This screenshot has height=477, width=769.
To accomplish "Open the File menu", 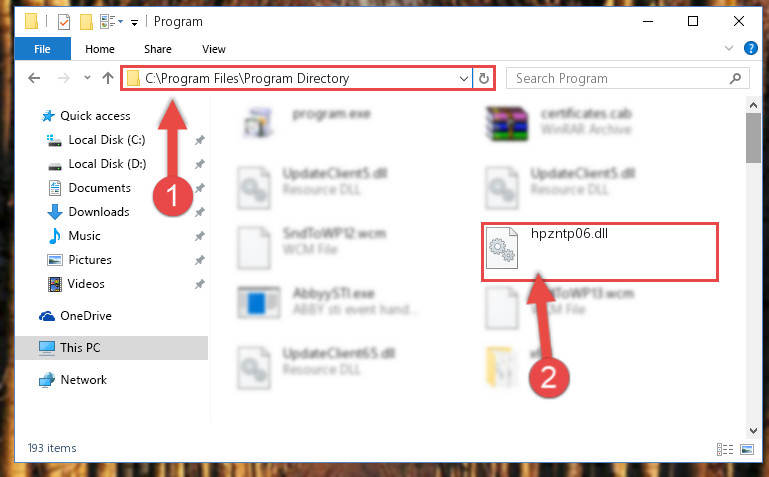I will tap(42, 49).
